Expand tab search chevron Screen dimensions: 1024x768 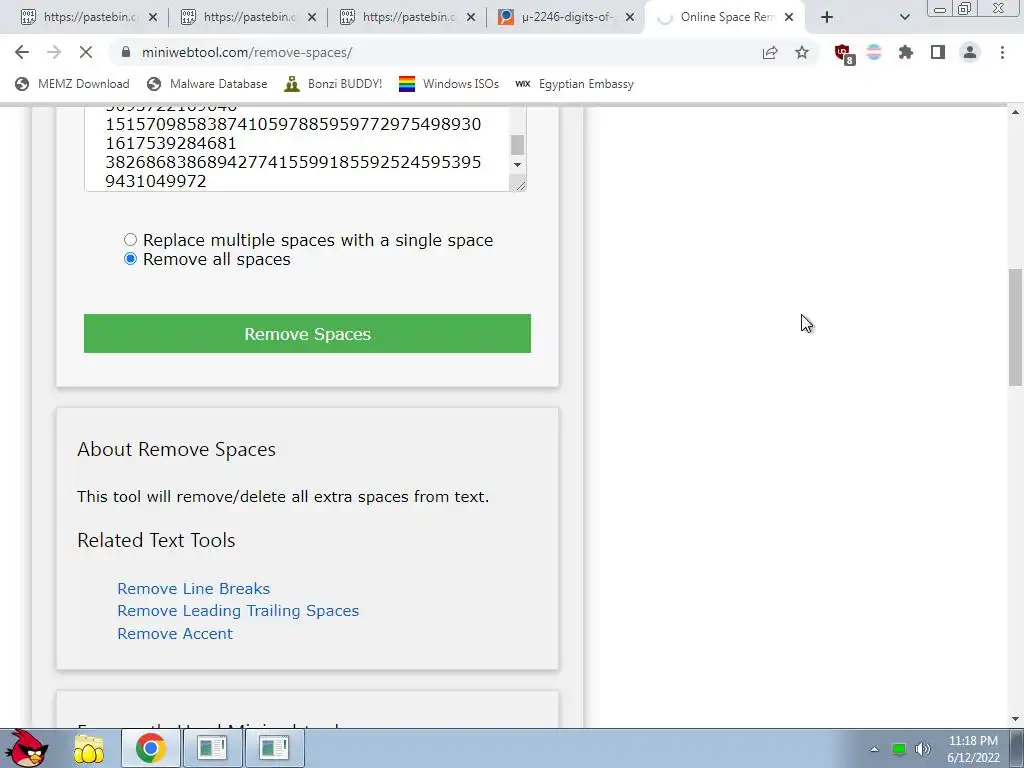click(904, 17)
